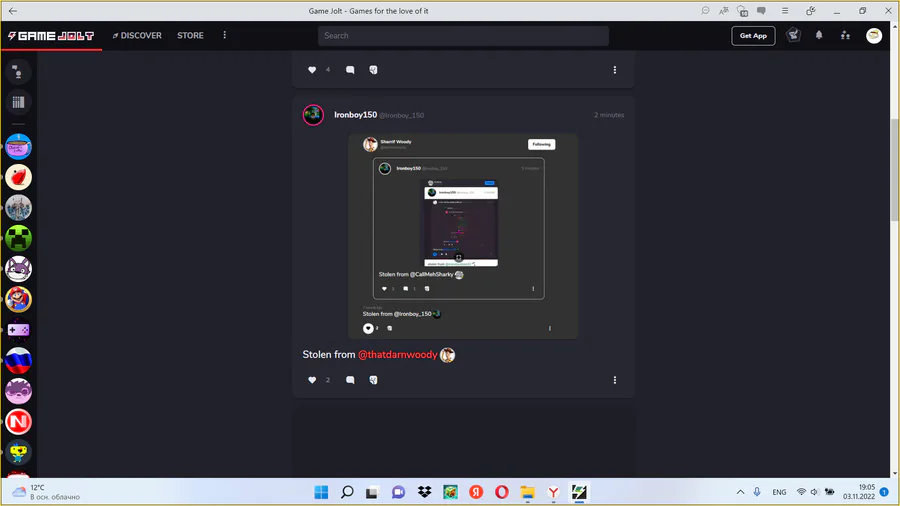Open the purple hedgehog community in the sidebar
The width and height of the screenshot is (900, 506).
pyautogui.click(x=18, y=391)
